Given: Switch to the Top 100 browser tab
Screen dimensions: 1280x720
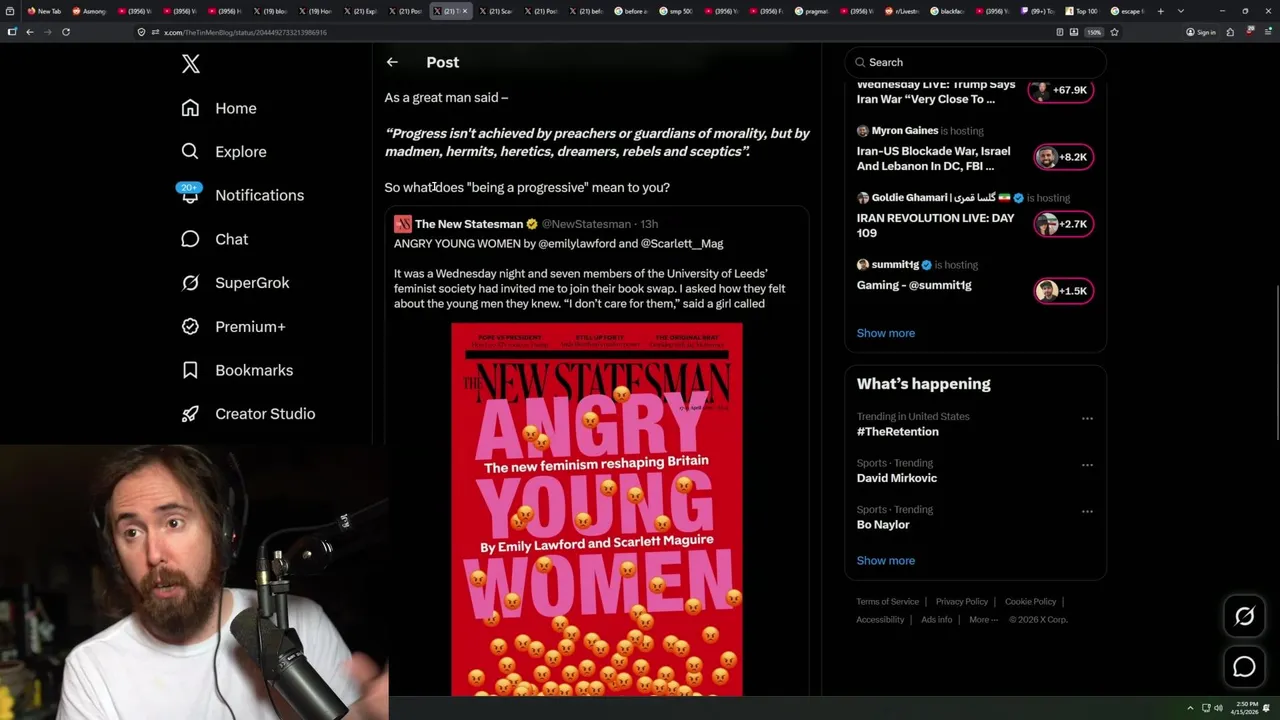Looking at the screenshot, I should pyautogui.click(x=1082, y=11).
